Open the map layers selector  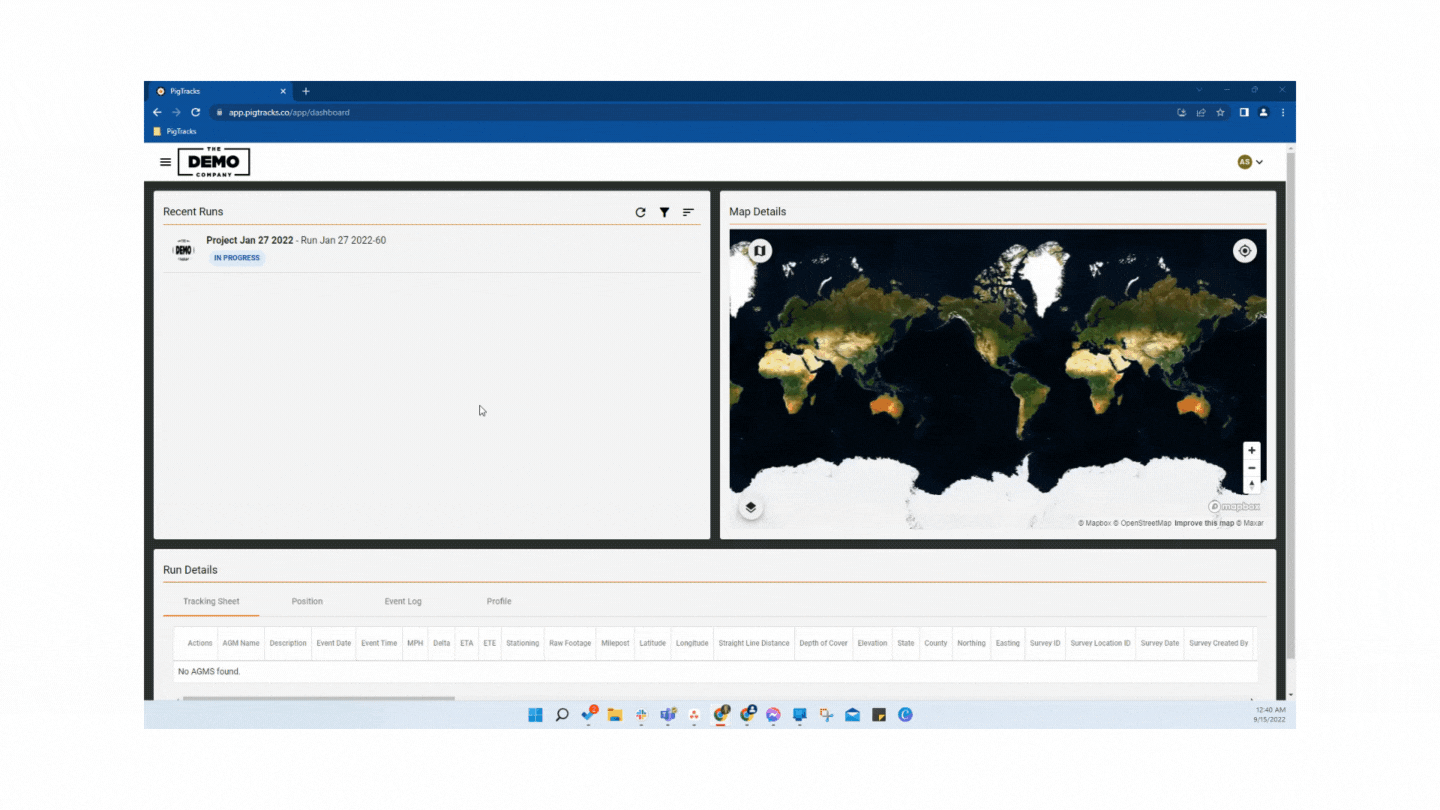click(751, 508)
